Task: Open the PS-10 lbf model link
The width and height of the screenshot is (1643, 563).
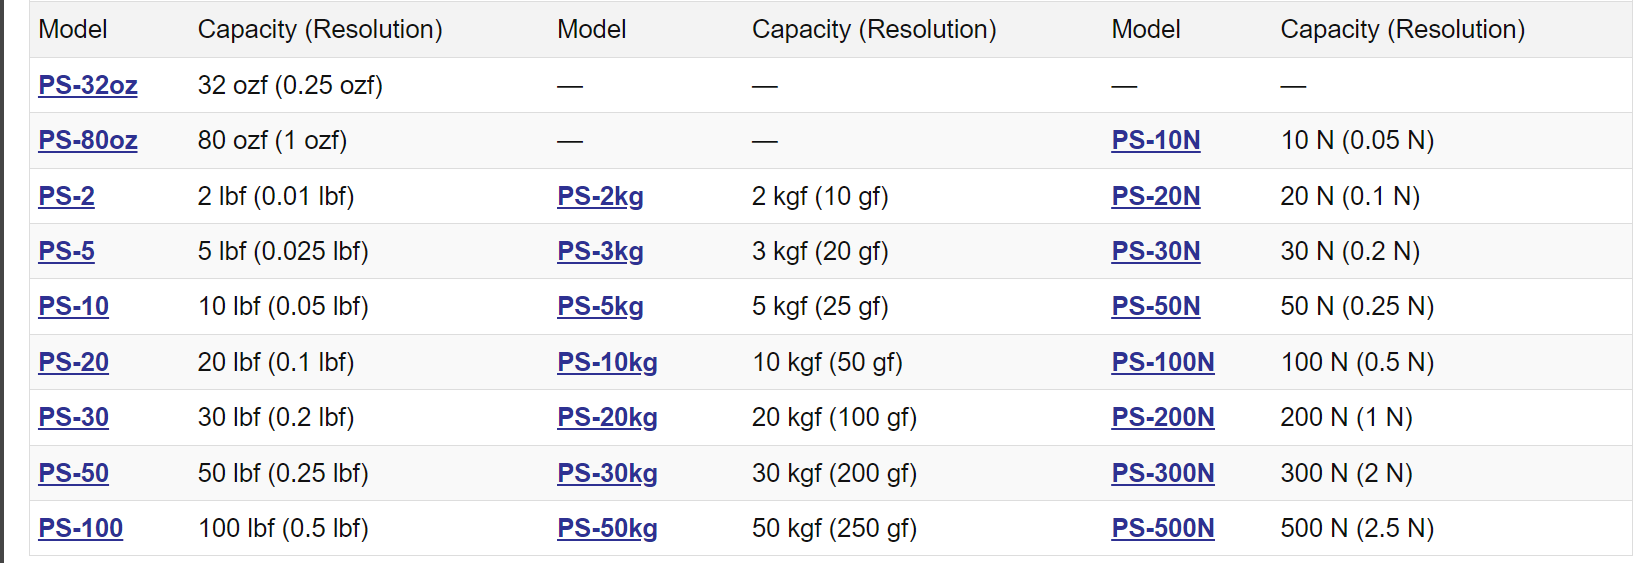Action: [x=73, y=307]
